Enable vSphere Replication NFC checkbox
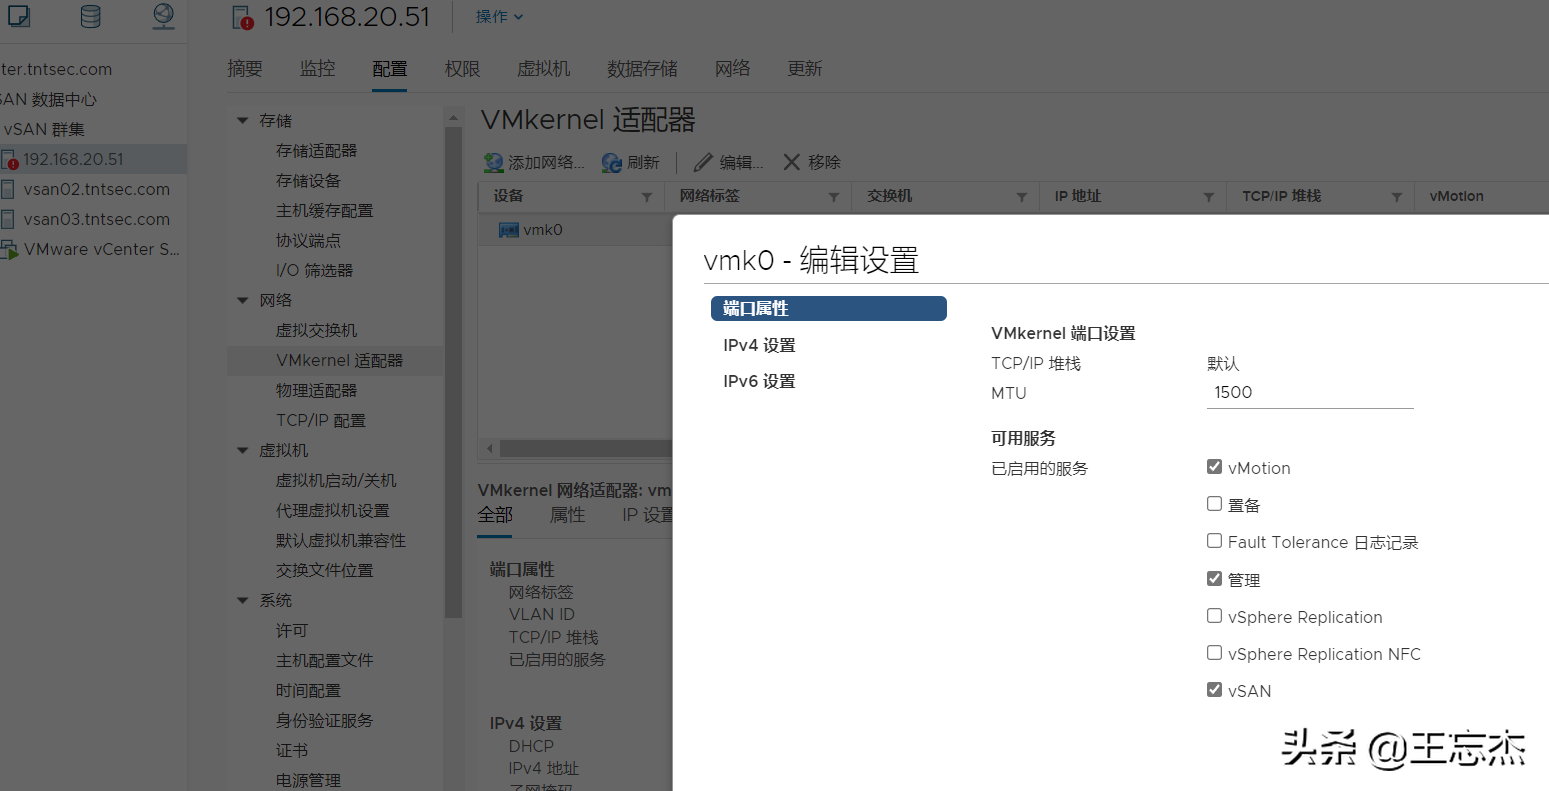Screen dimensions: 1549x791 1214,653
